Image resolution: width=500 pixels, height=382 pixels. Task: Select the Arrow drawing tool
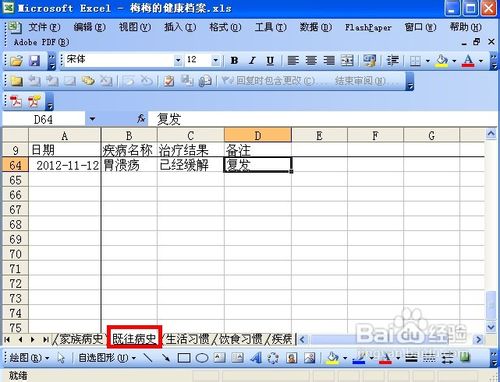166,358
